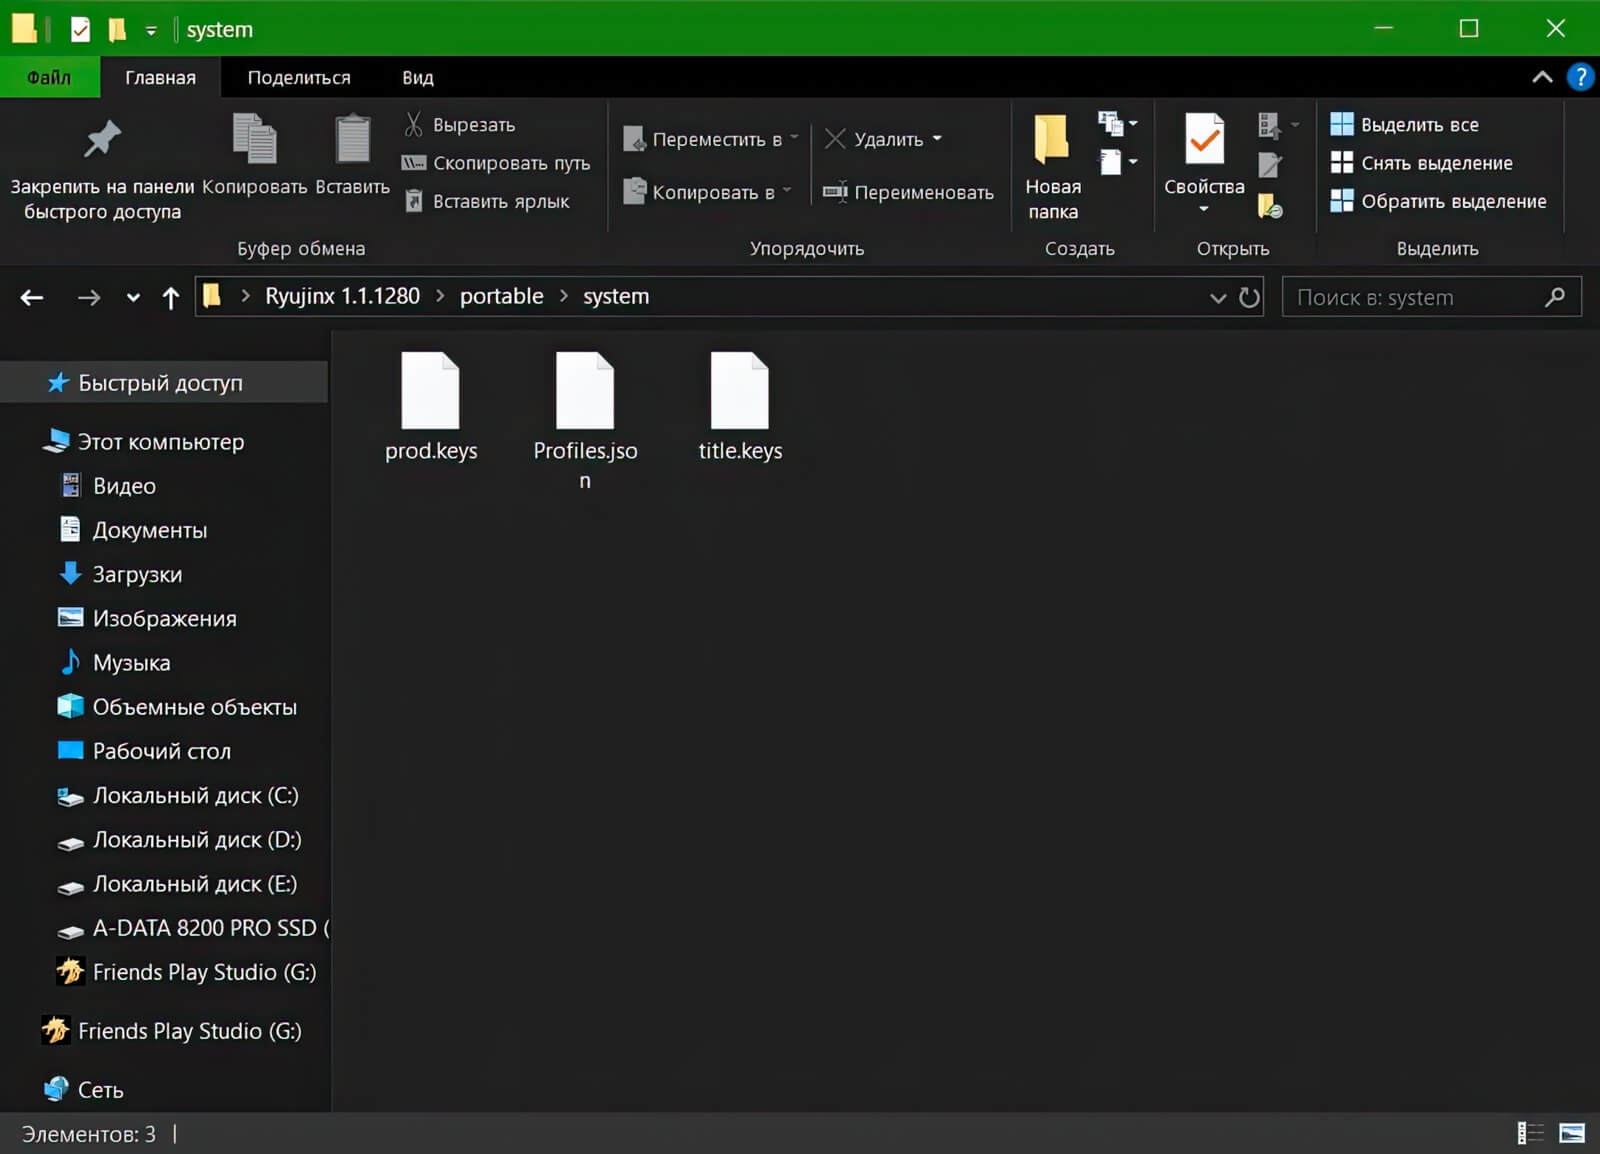Screen dimensions: 1600x1154
Task: Click the Поиск в: system search field
Action: click(1431, 297)
